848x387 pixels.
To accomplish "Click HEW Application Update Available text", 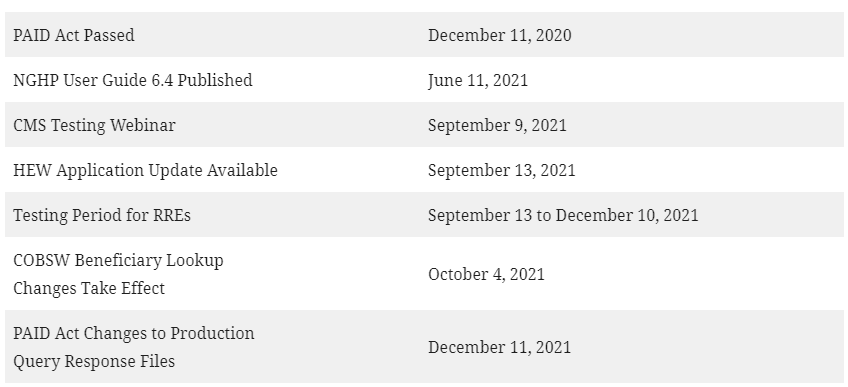I will pos(145,170).
